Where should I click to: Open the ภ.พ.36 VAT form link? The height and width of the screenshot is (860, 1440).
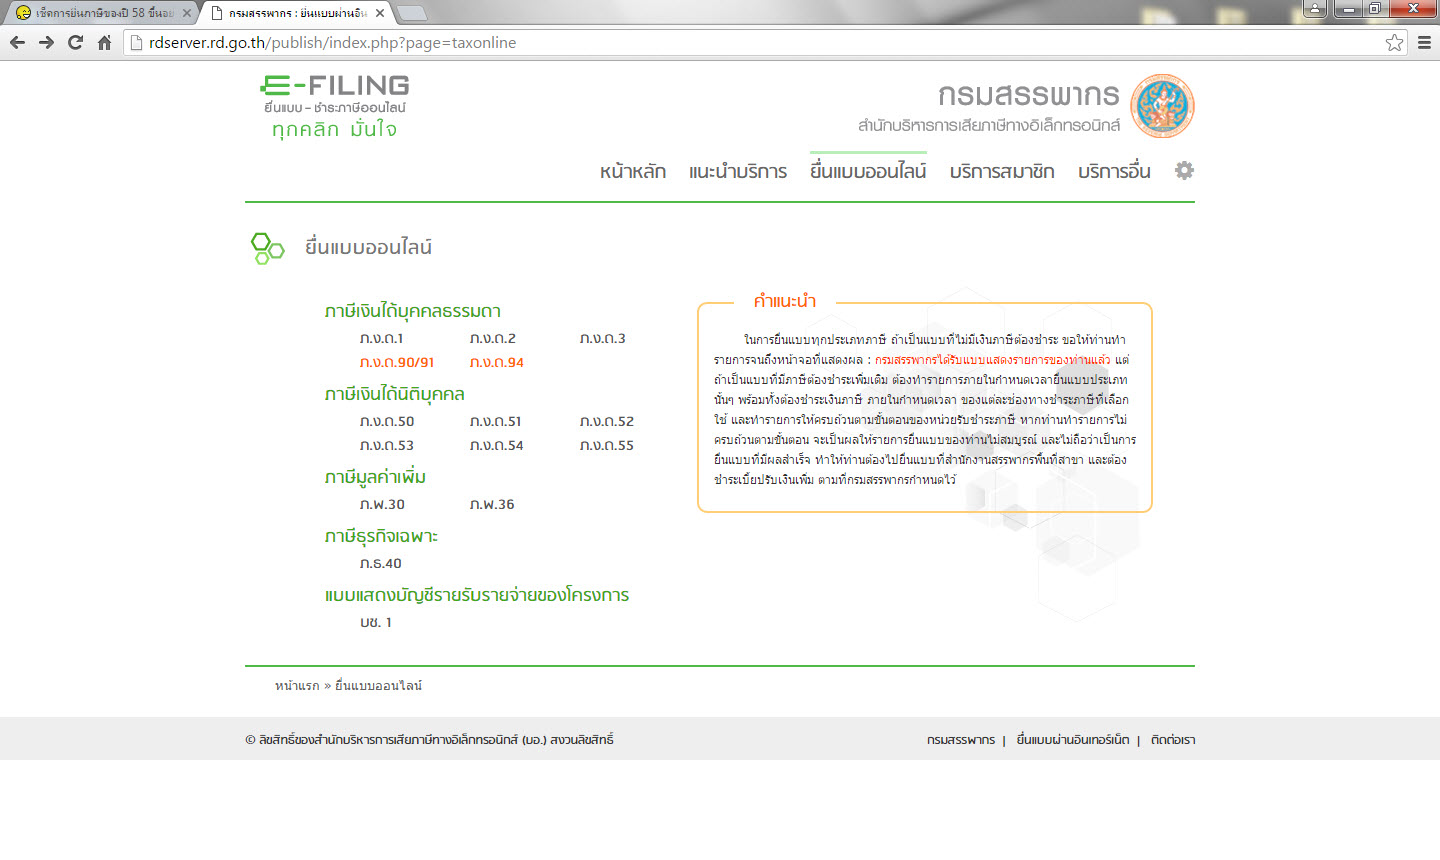(x=493, y=504)
